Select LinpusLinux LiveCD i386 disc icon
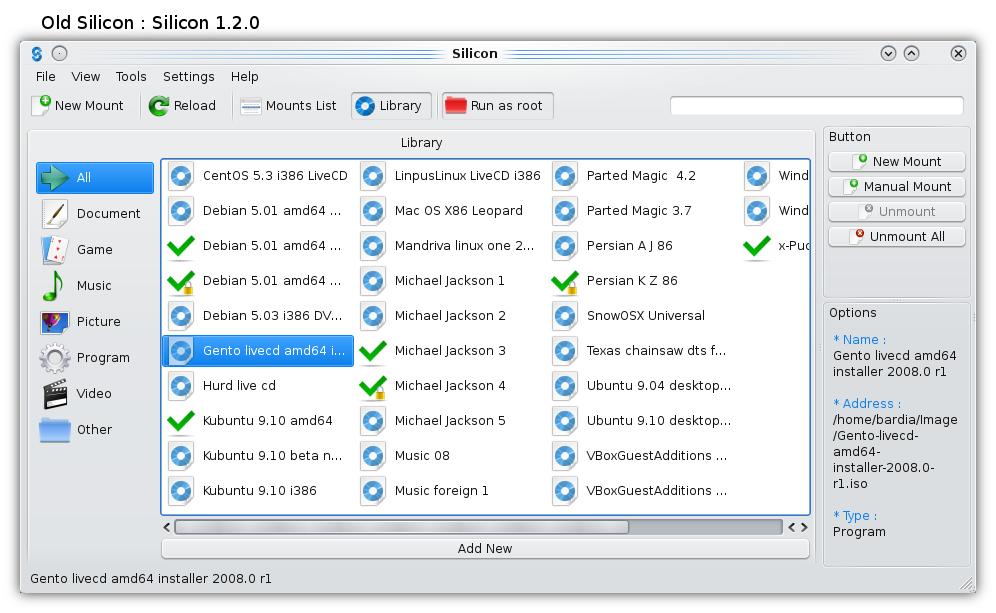Viewport: 996px width, 613px height. (x=373, y=176)
